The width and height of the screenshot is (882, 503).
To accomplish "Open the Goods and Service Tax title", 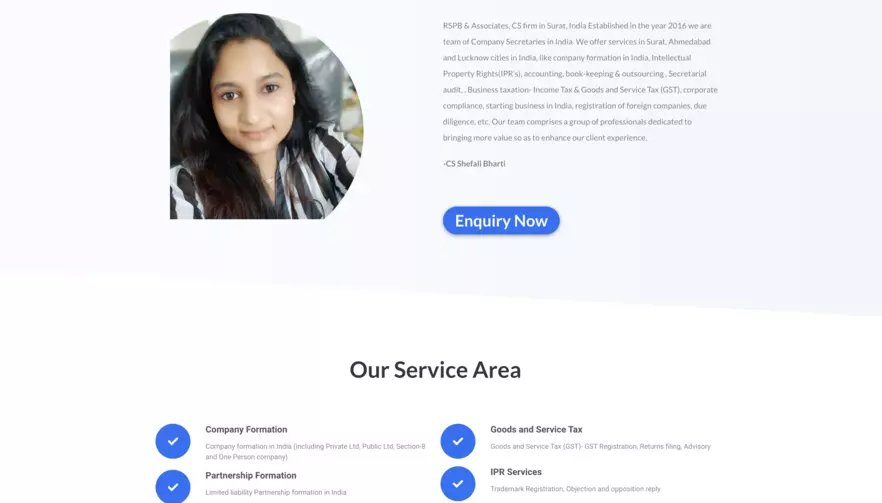I will pyautogui.click(x=536, y=429).
